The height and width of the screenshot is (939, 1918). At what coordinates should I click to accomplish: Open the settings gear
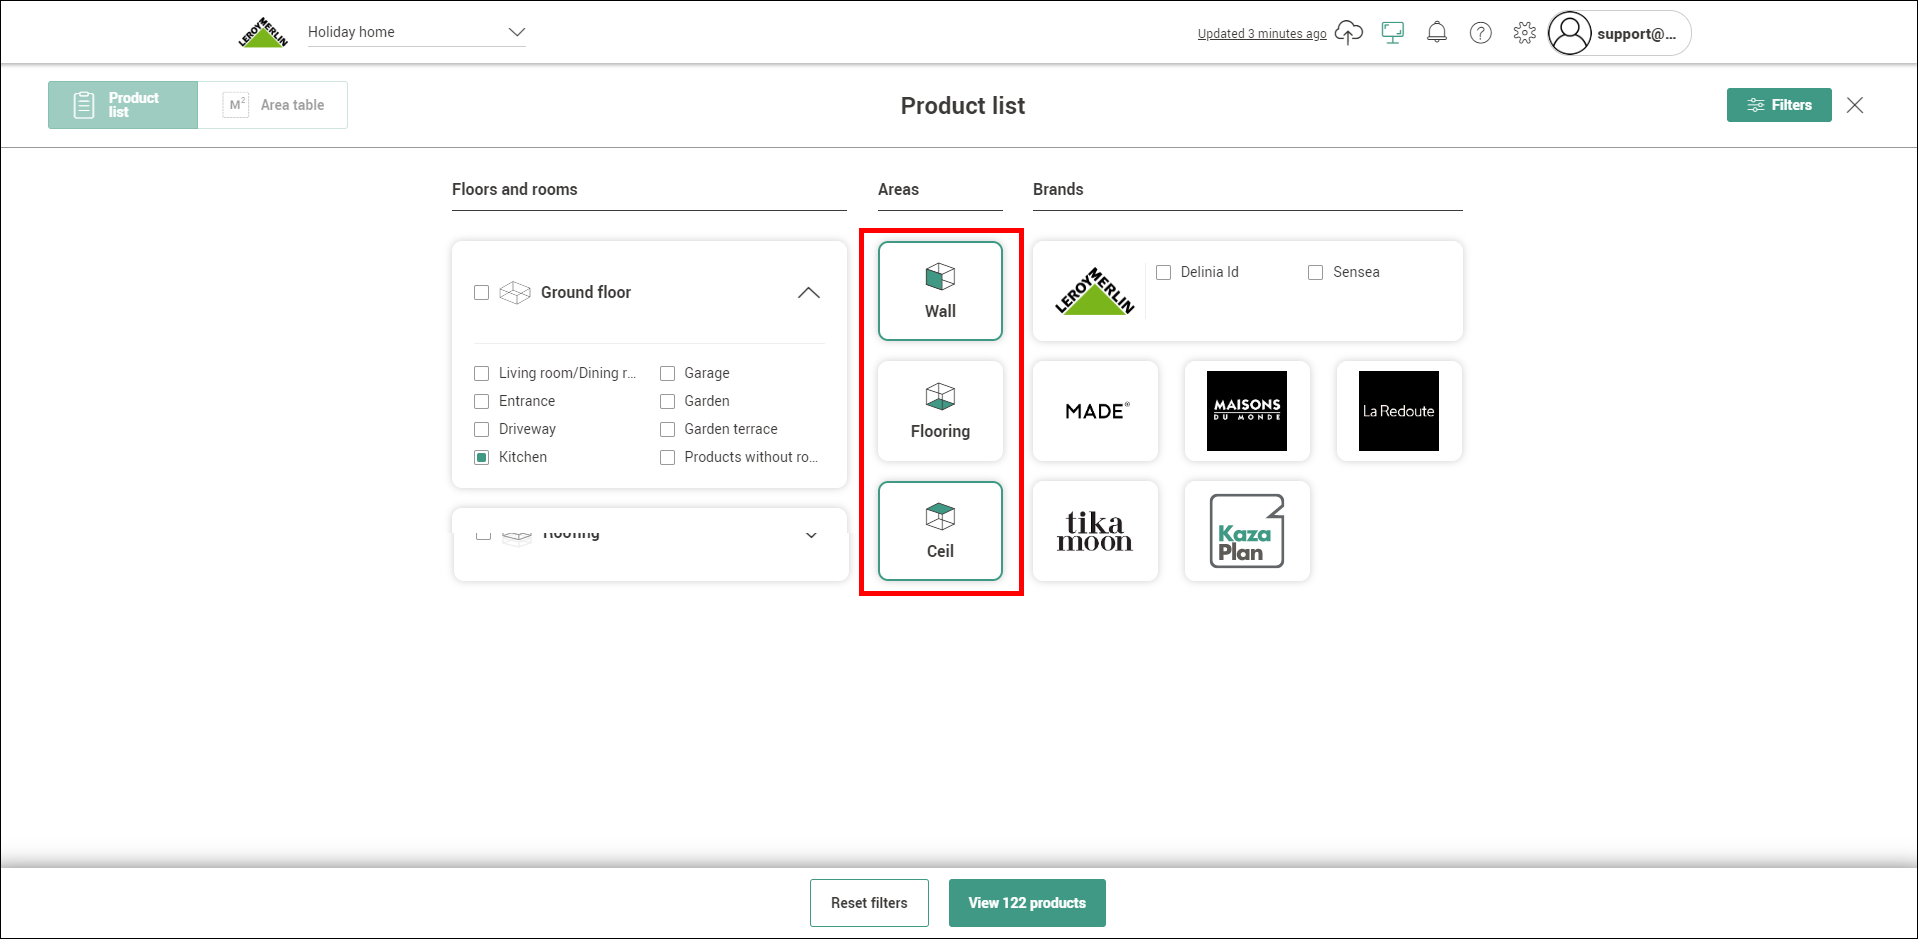click(1524, 32)
